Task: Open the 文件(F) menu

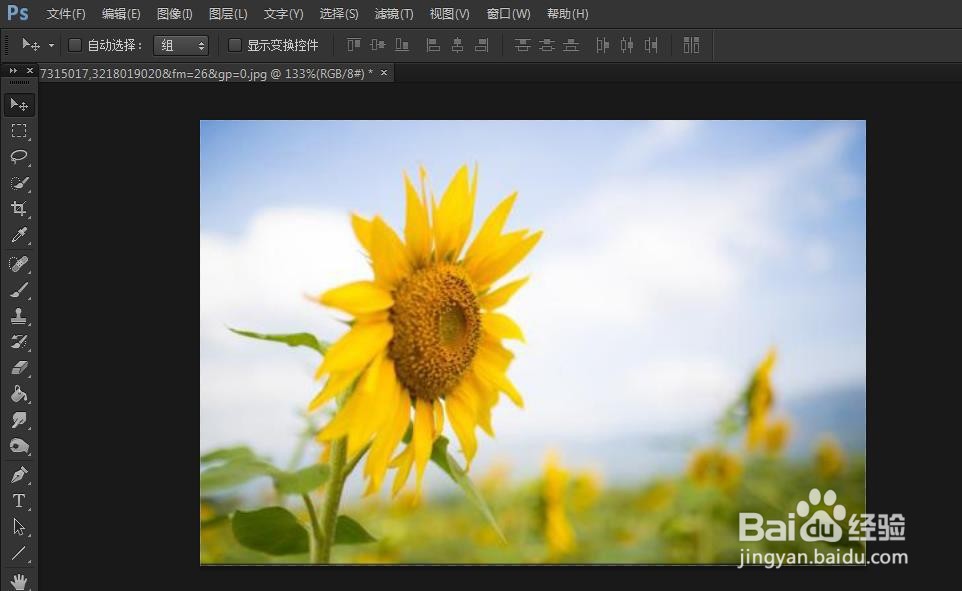Action: (x=66, y=14)
